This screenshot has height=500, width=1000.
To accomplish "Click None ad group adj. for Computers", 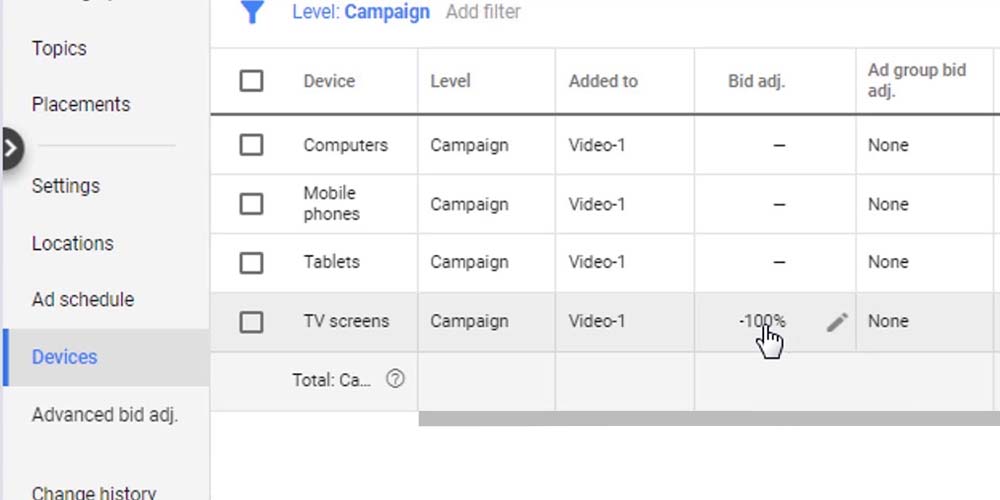I will (888, 145).
